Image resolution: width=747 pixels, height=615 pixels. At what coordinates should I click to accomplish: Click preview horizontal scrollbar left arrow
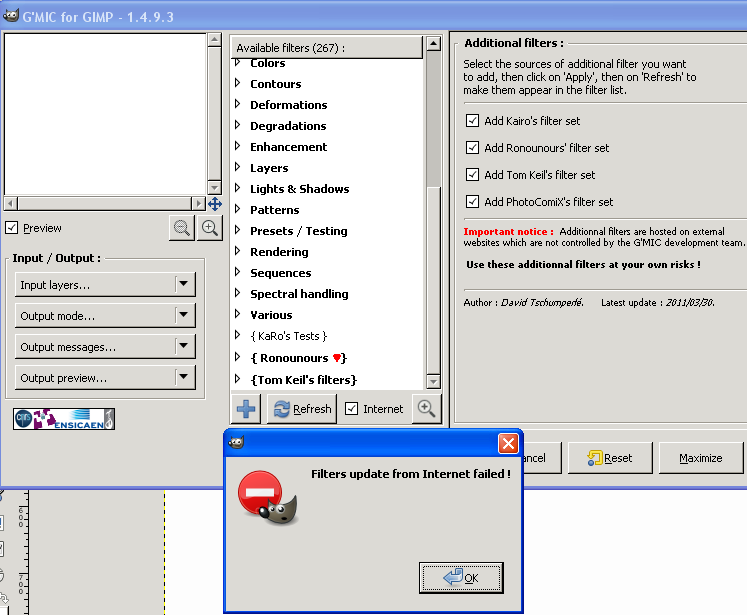pos(10,203)
